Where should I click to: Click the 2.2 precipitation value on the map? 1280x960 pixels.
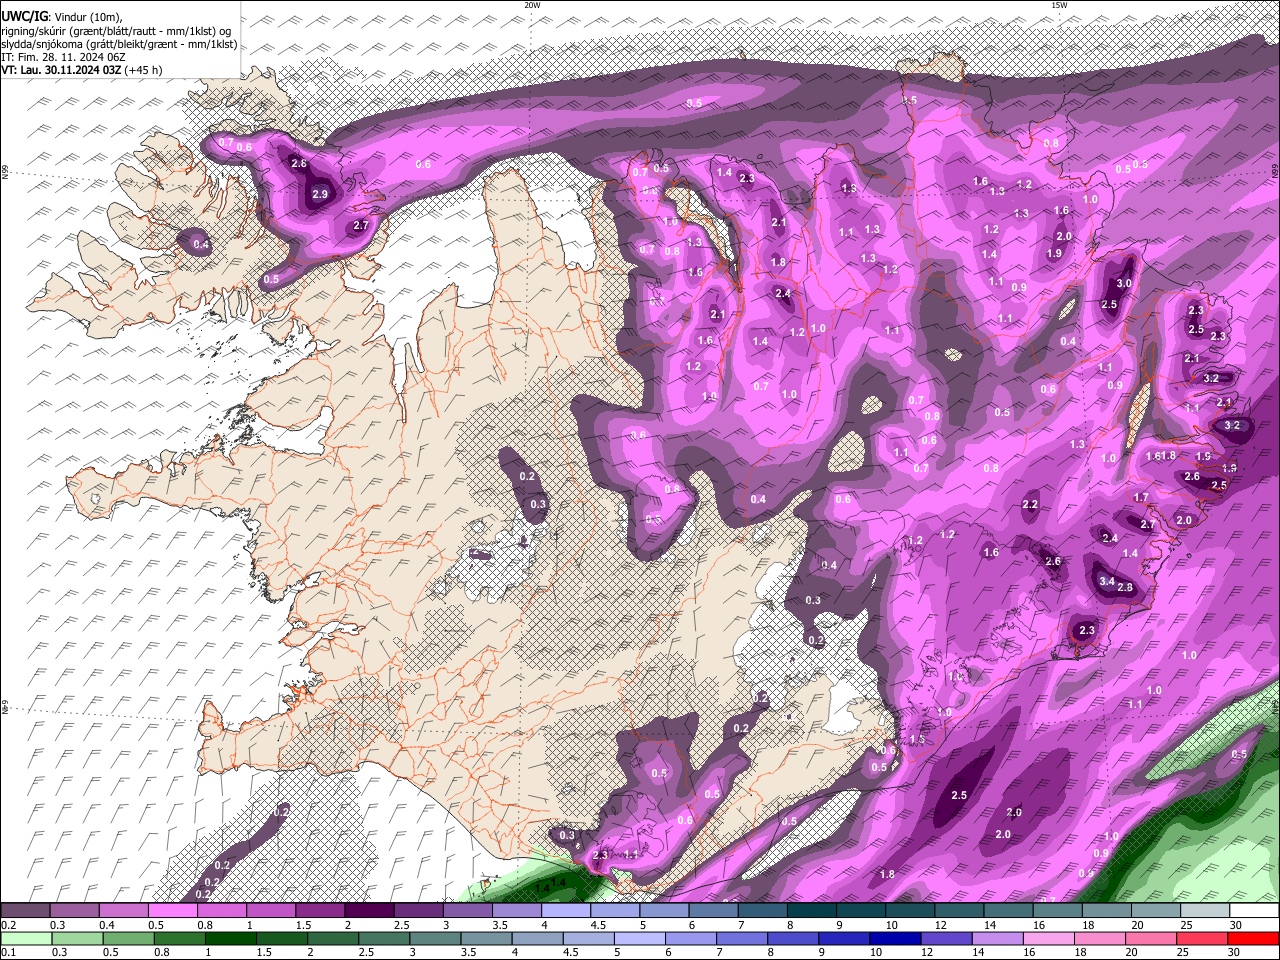coord(1030,505)
